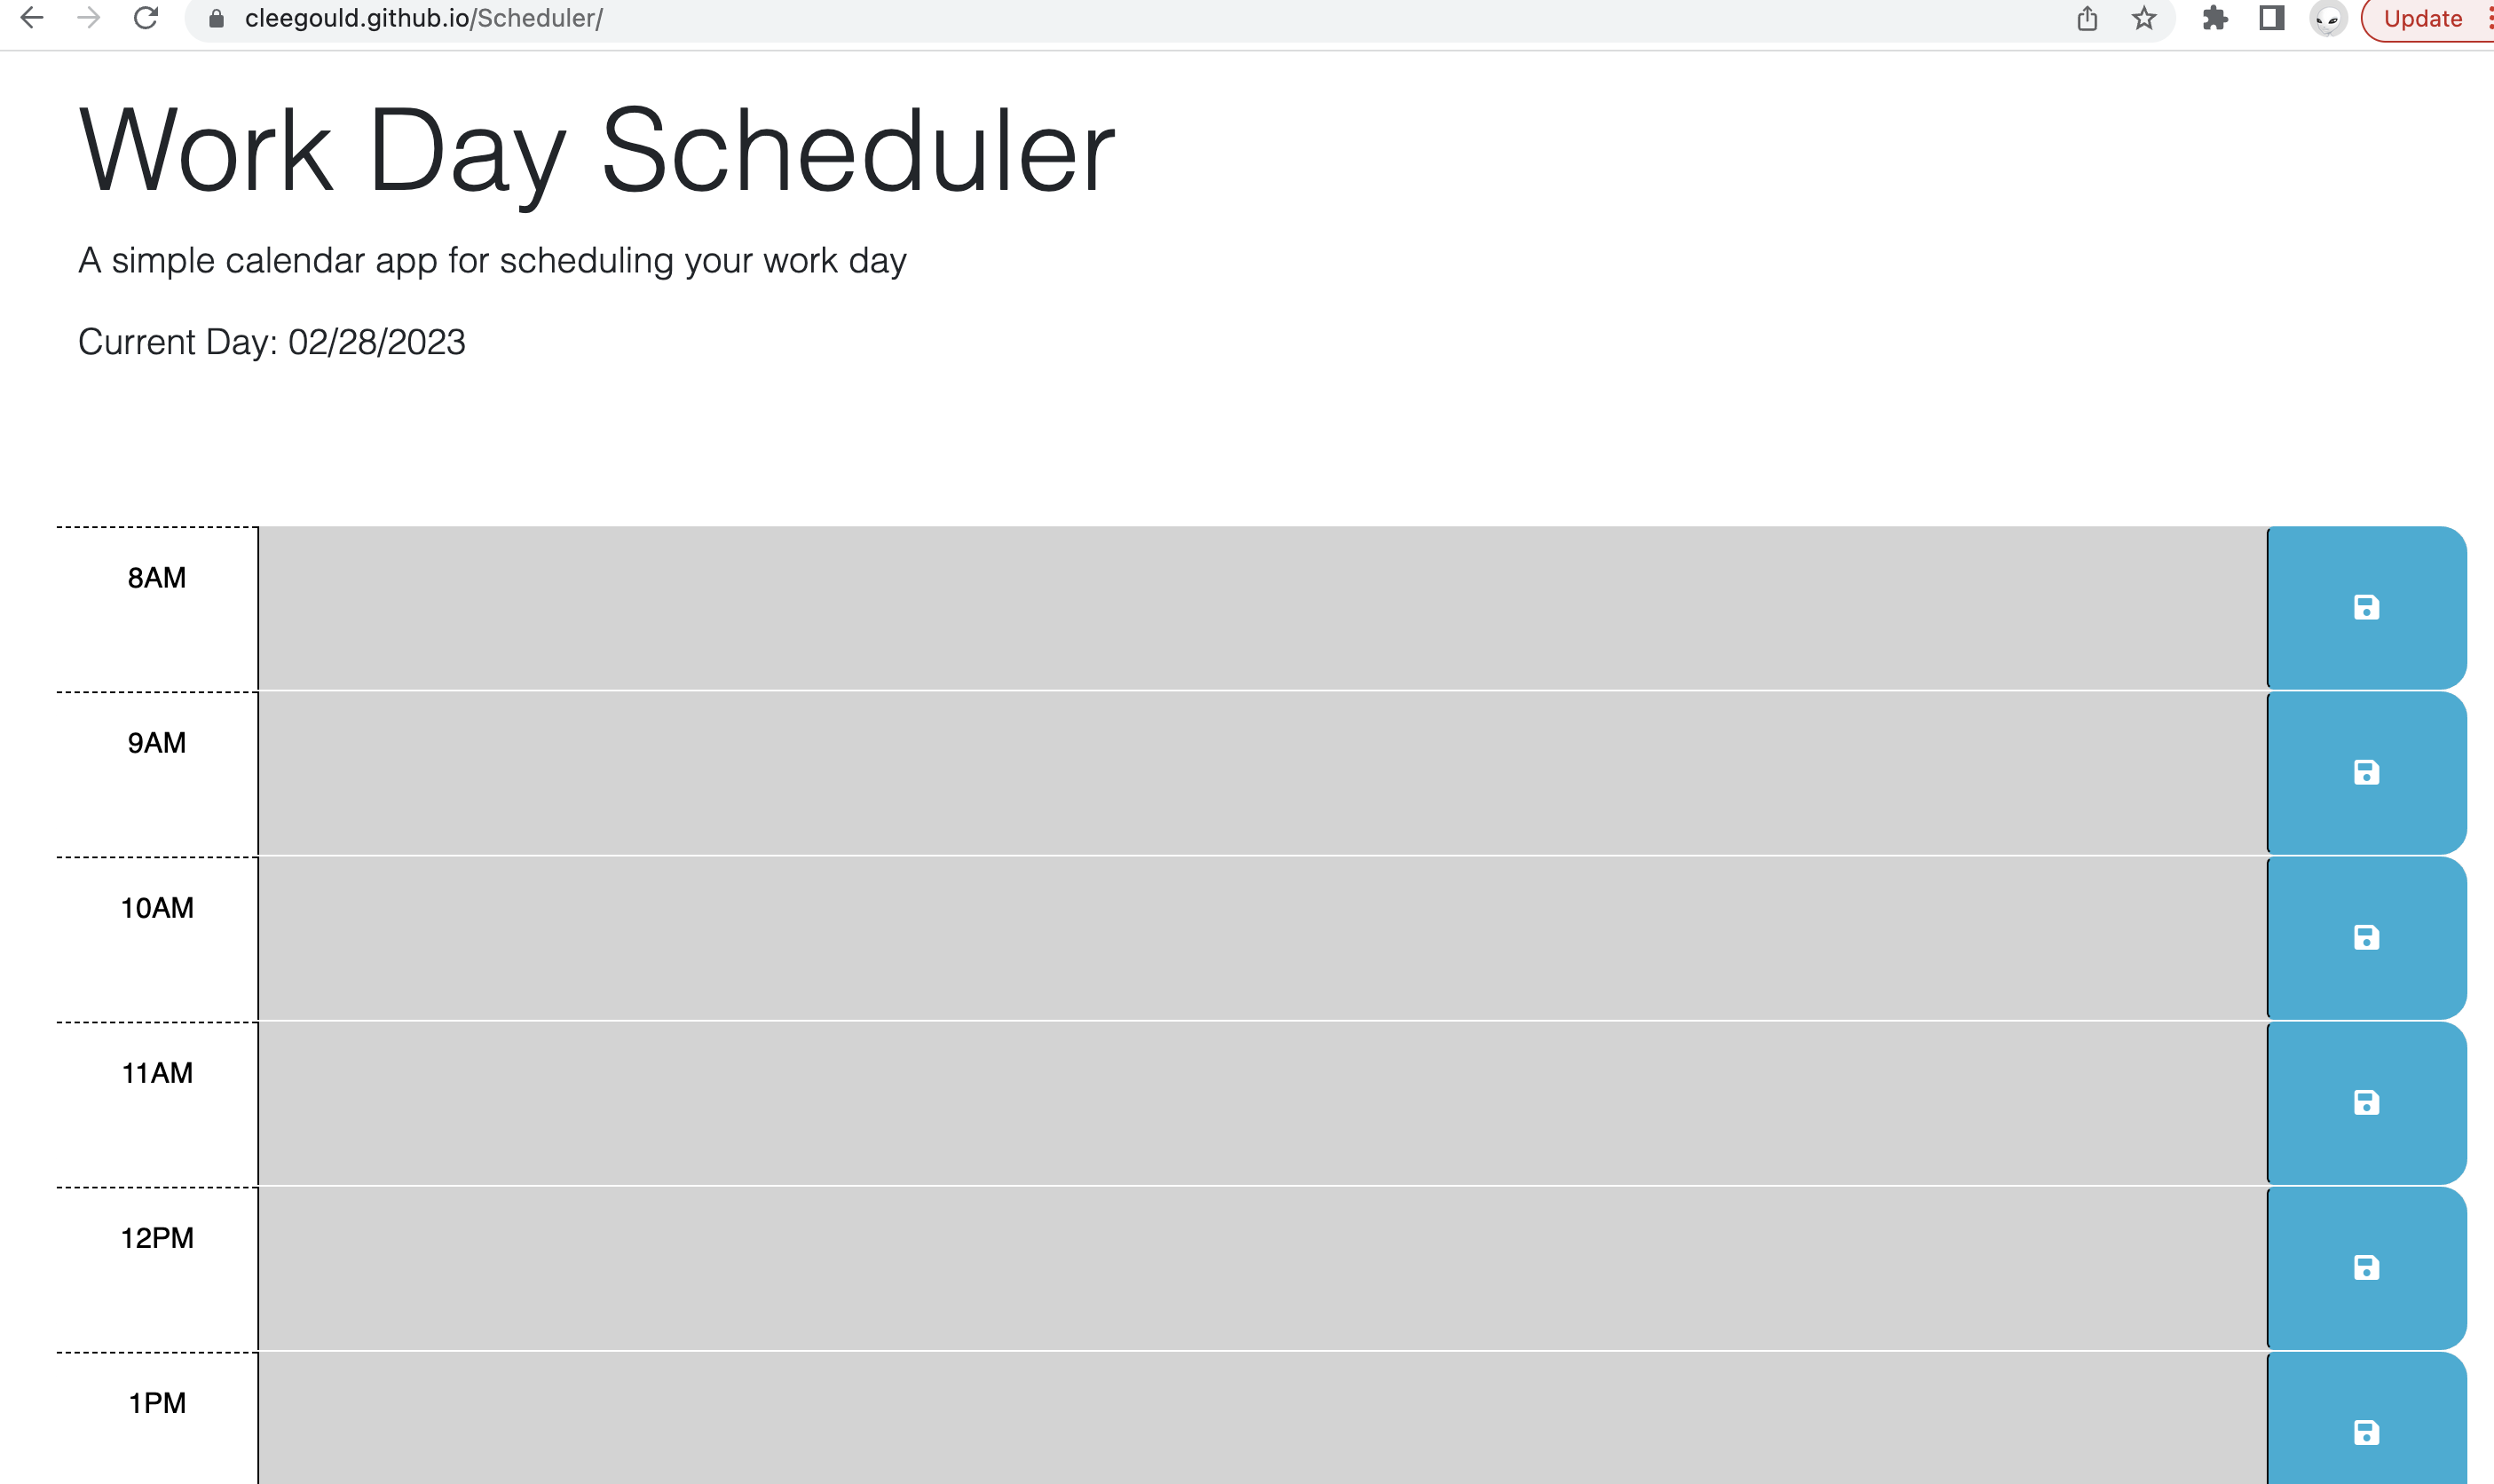Save the 9AM time block entry
The width and height of the screenshot is (2494, 1484).
(x=2365, y=772)
